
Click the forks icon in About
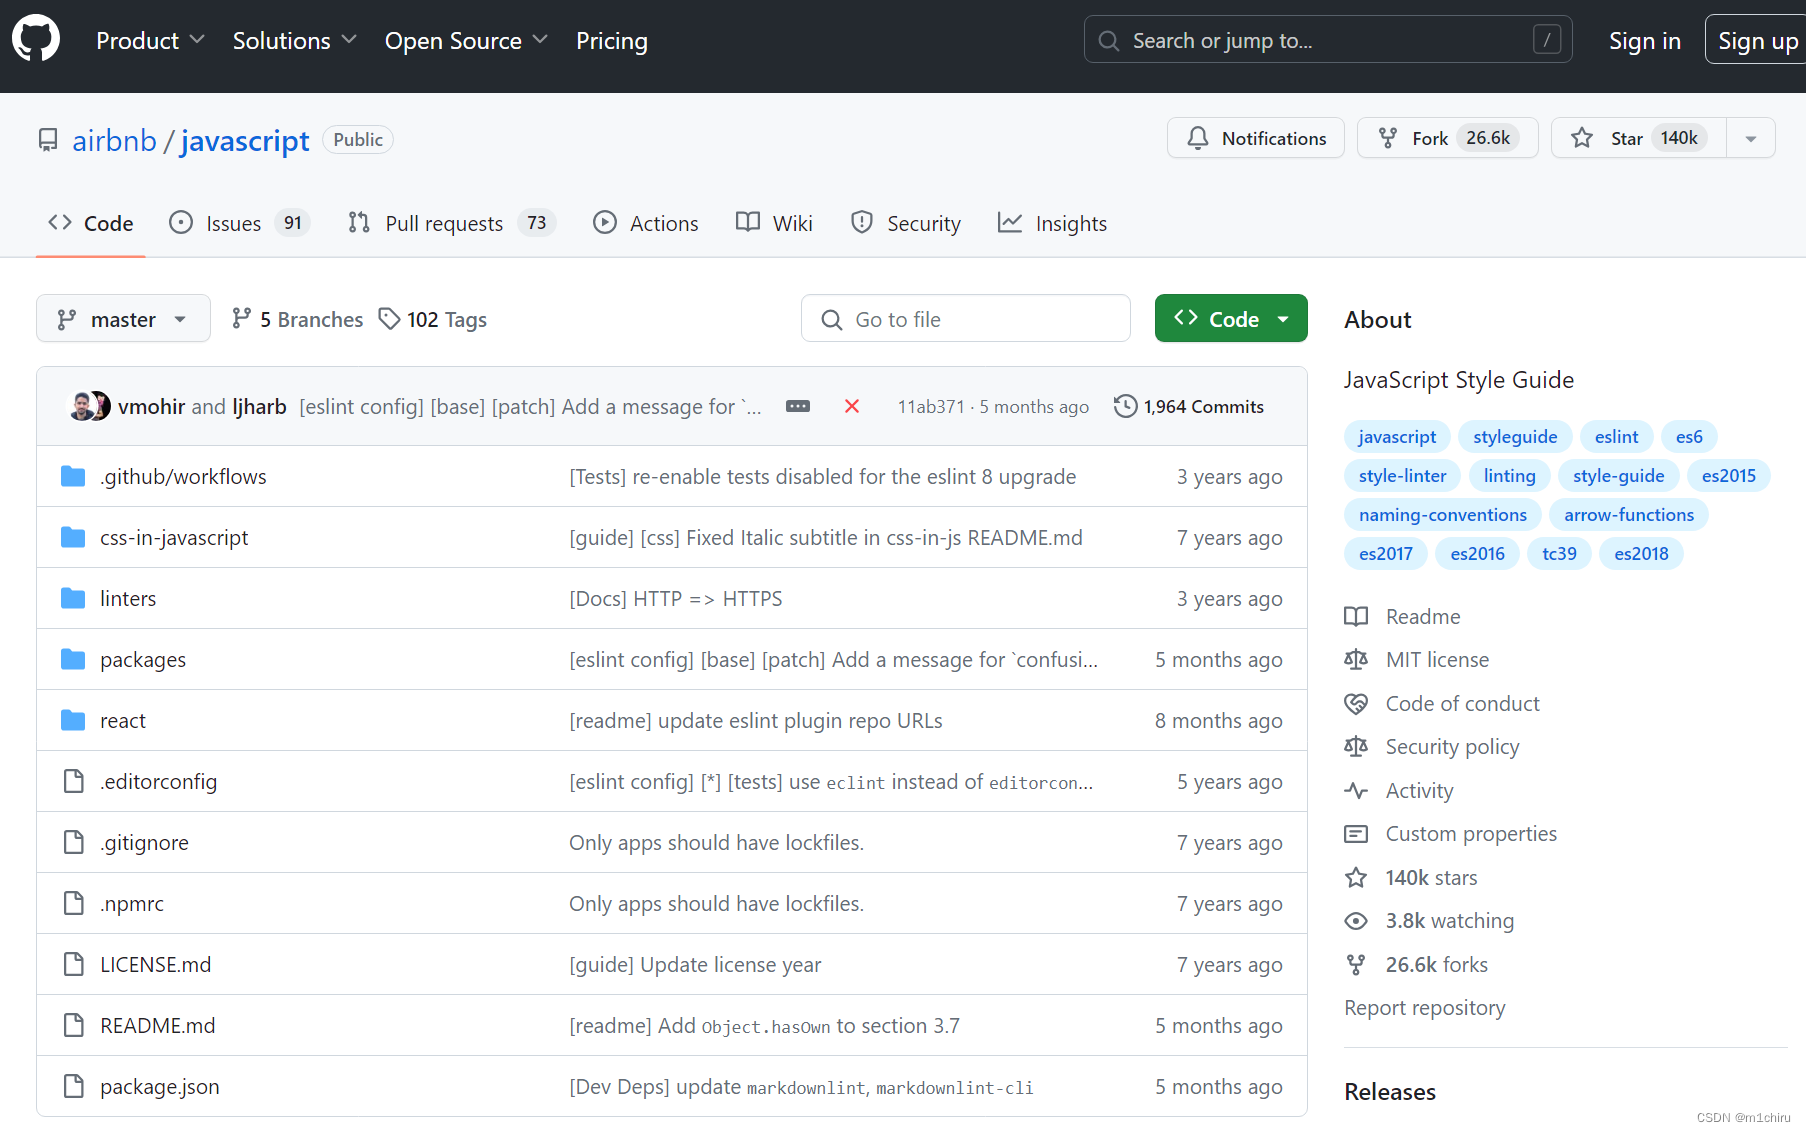[1356, 964]
